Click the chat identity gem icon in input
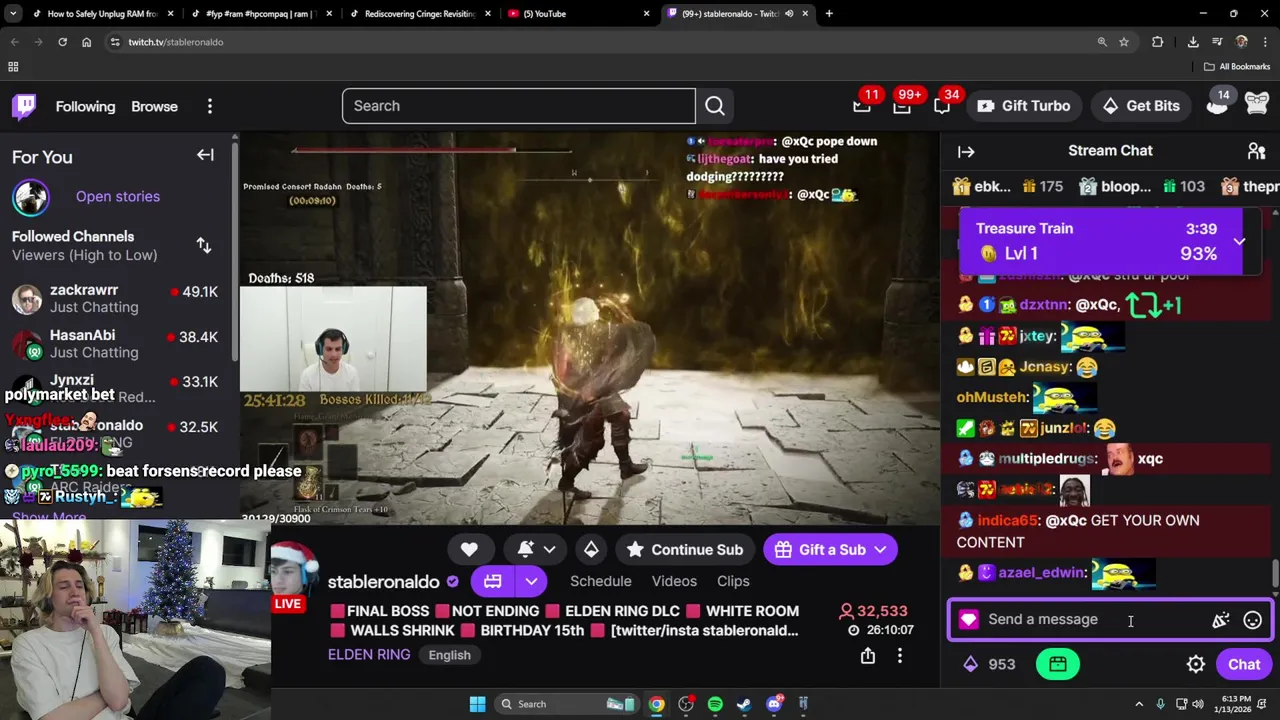Viewport: 1280px width, 720px height. point(968,620)
